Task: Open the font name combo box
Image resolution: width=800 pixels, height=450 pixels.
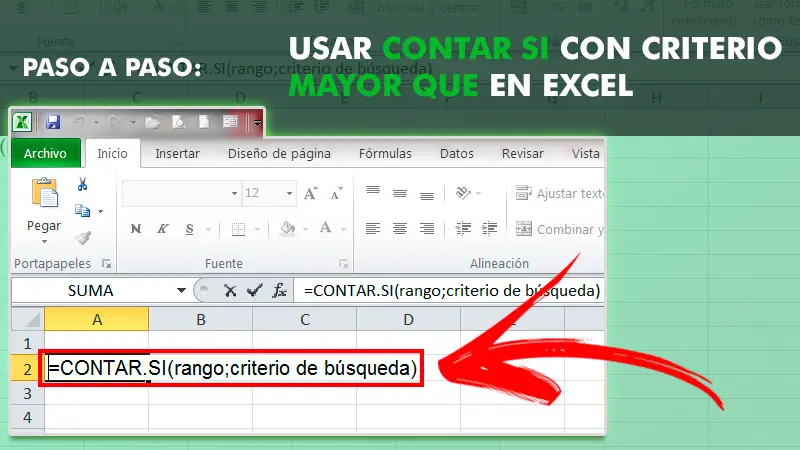Action: pyautogui.click(x=181, y=193)
